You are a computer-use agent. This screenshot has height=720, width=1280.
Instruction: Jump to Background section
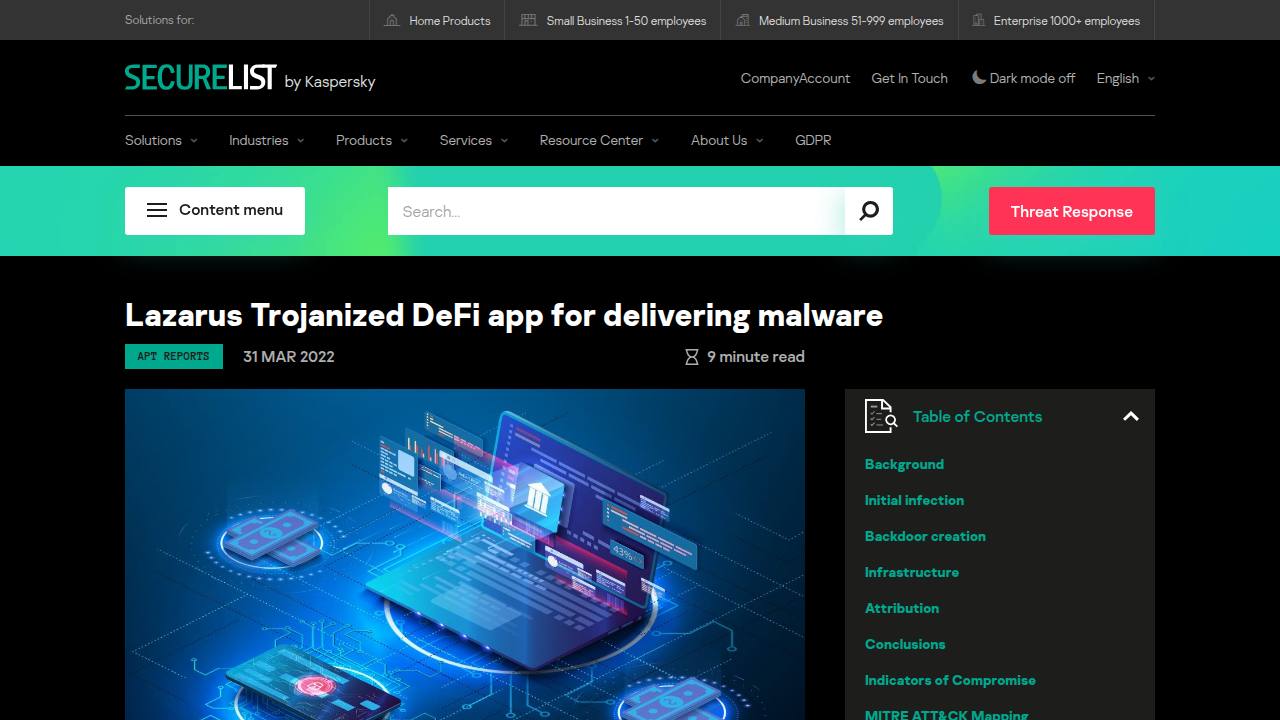904,464
